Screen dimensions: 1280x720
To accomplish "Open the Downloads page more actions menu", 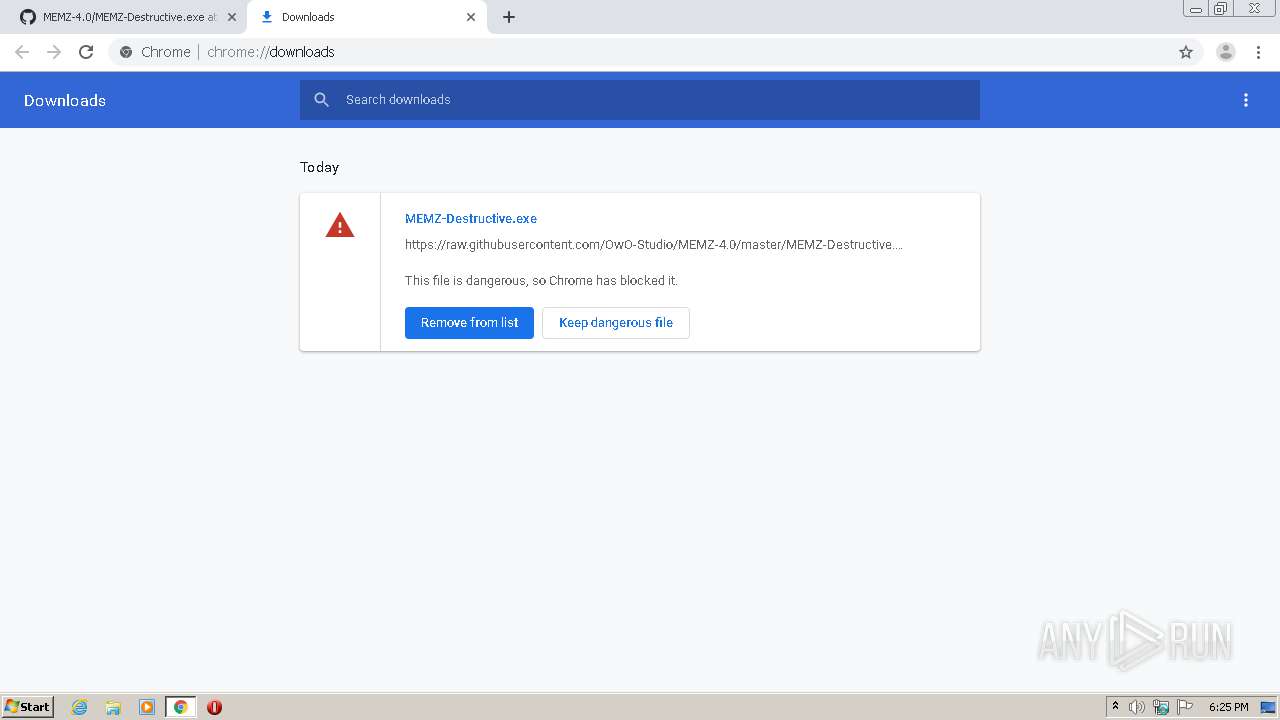I will pyautogui.click(x=1246, y=100).
